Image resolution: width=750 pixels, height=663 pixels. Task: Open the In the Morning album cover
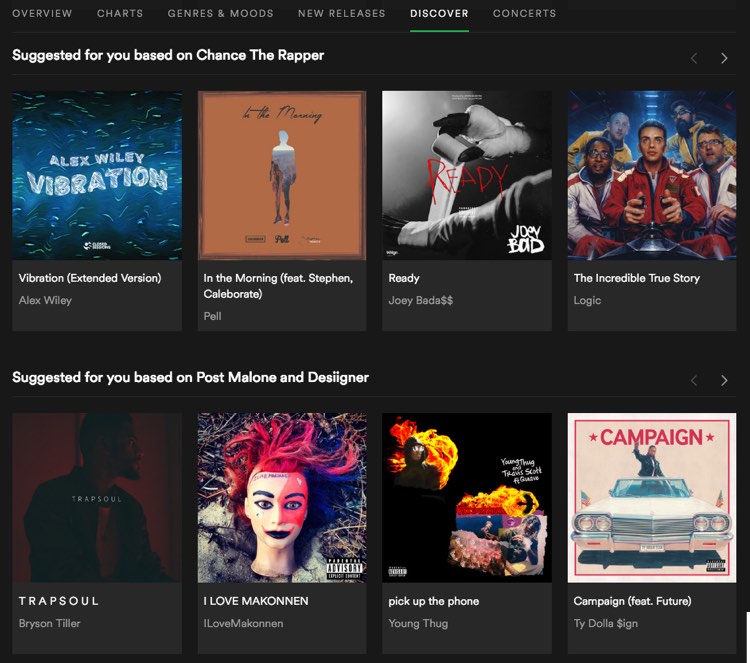point(282,176)
